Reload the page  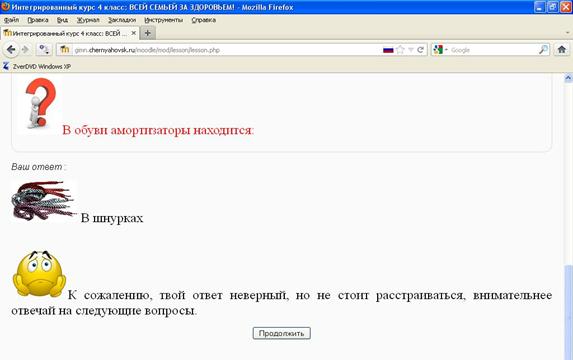pyautogui.click(x=420, y=50)
